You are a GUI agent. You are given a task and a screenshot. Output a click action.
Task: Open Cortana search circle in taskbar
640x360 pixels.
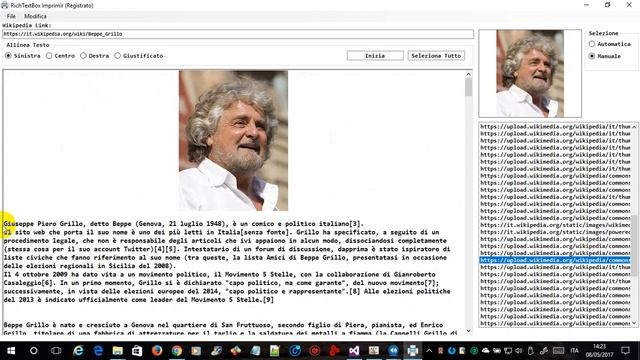tap(33, 351)
